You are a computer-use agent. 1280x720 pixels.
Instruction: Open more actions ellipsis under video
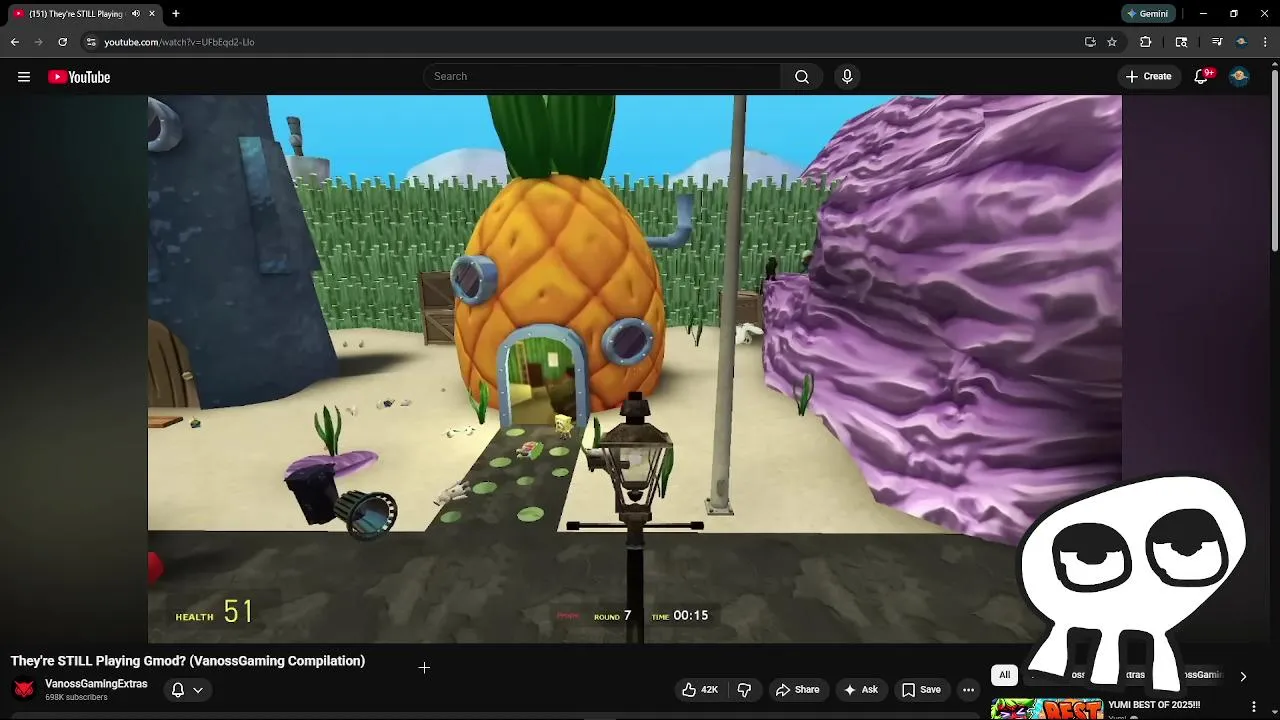[968, 690]
